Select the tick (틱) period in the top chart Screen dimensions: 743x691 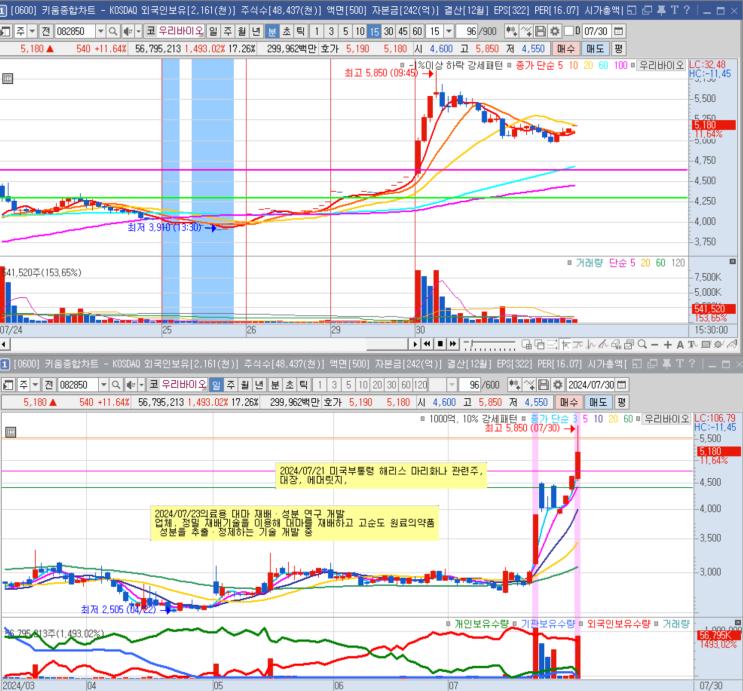[x=300, y=31]
